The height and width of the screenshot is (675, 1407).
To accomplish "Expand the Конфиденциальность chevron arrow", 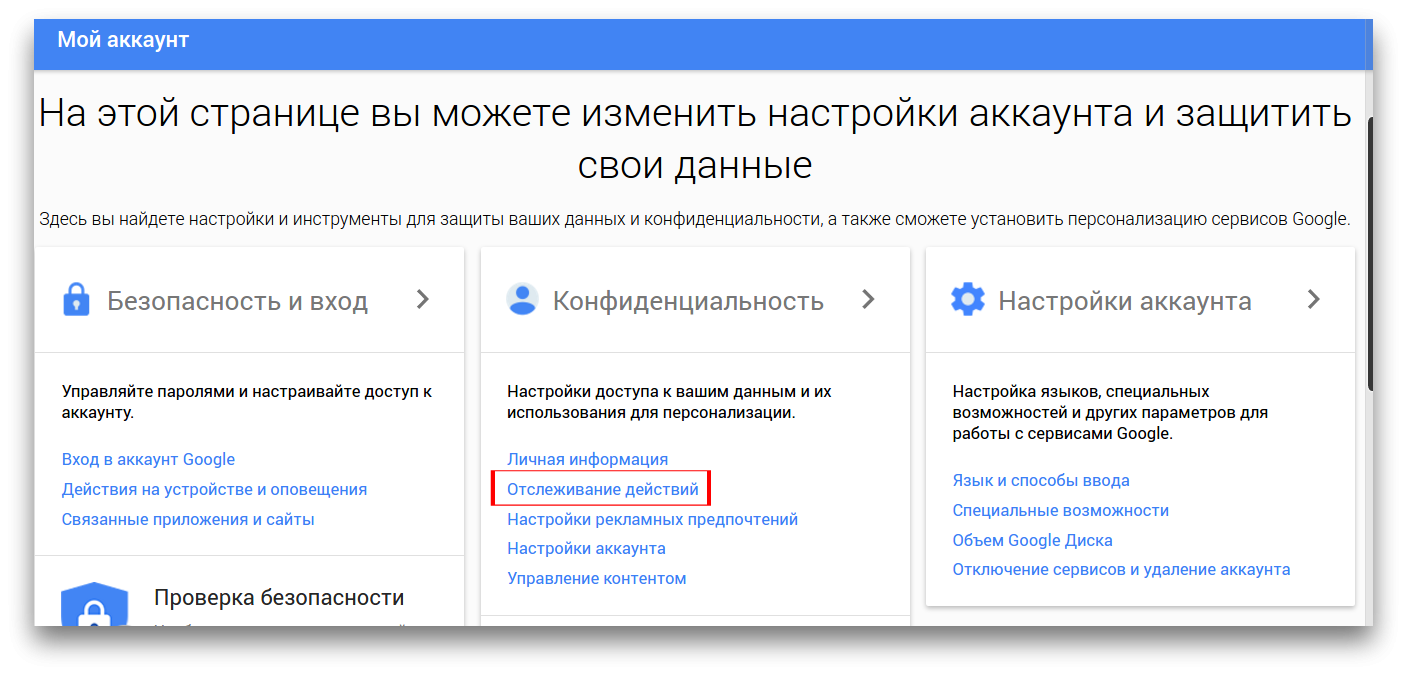I will pos(868,299).
